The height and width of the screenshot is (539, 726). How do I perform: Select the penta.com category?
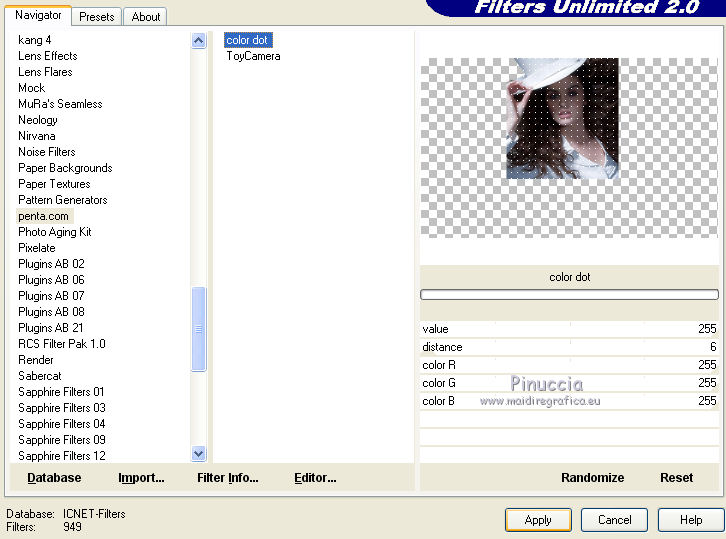click(44, 216)
